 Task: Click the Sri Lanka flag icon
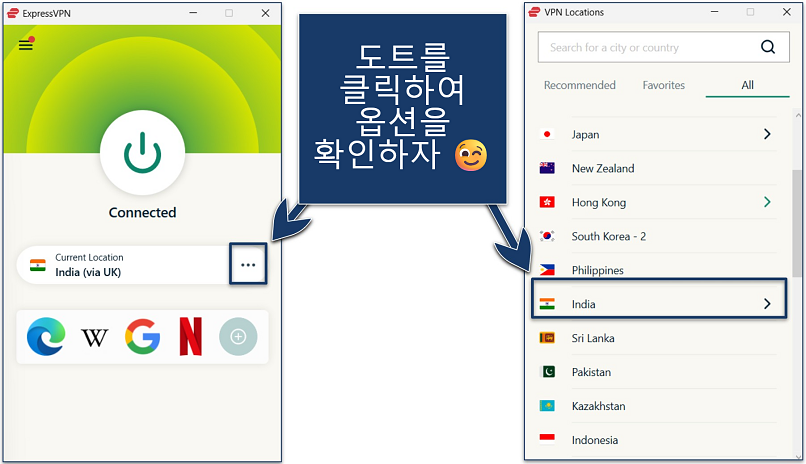(x=547, y=338)
